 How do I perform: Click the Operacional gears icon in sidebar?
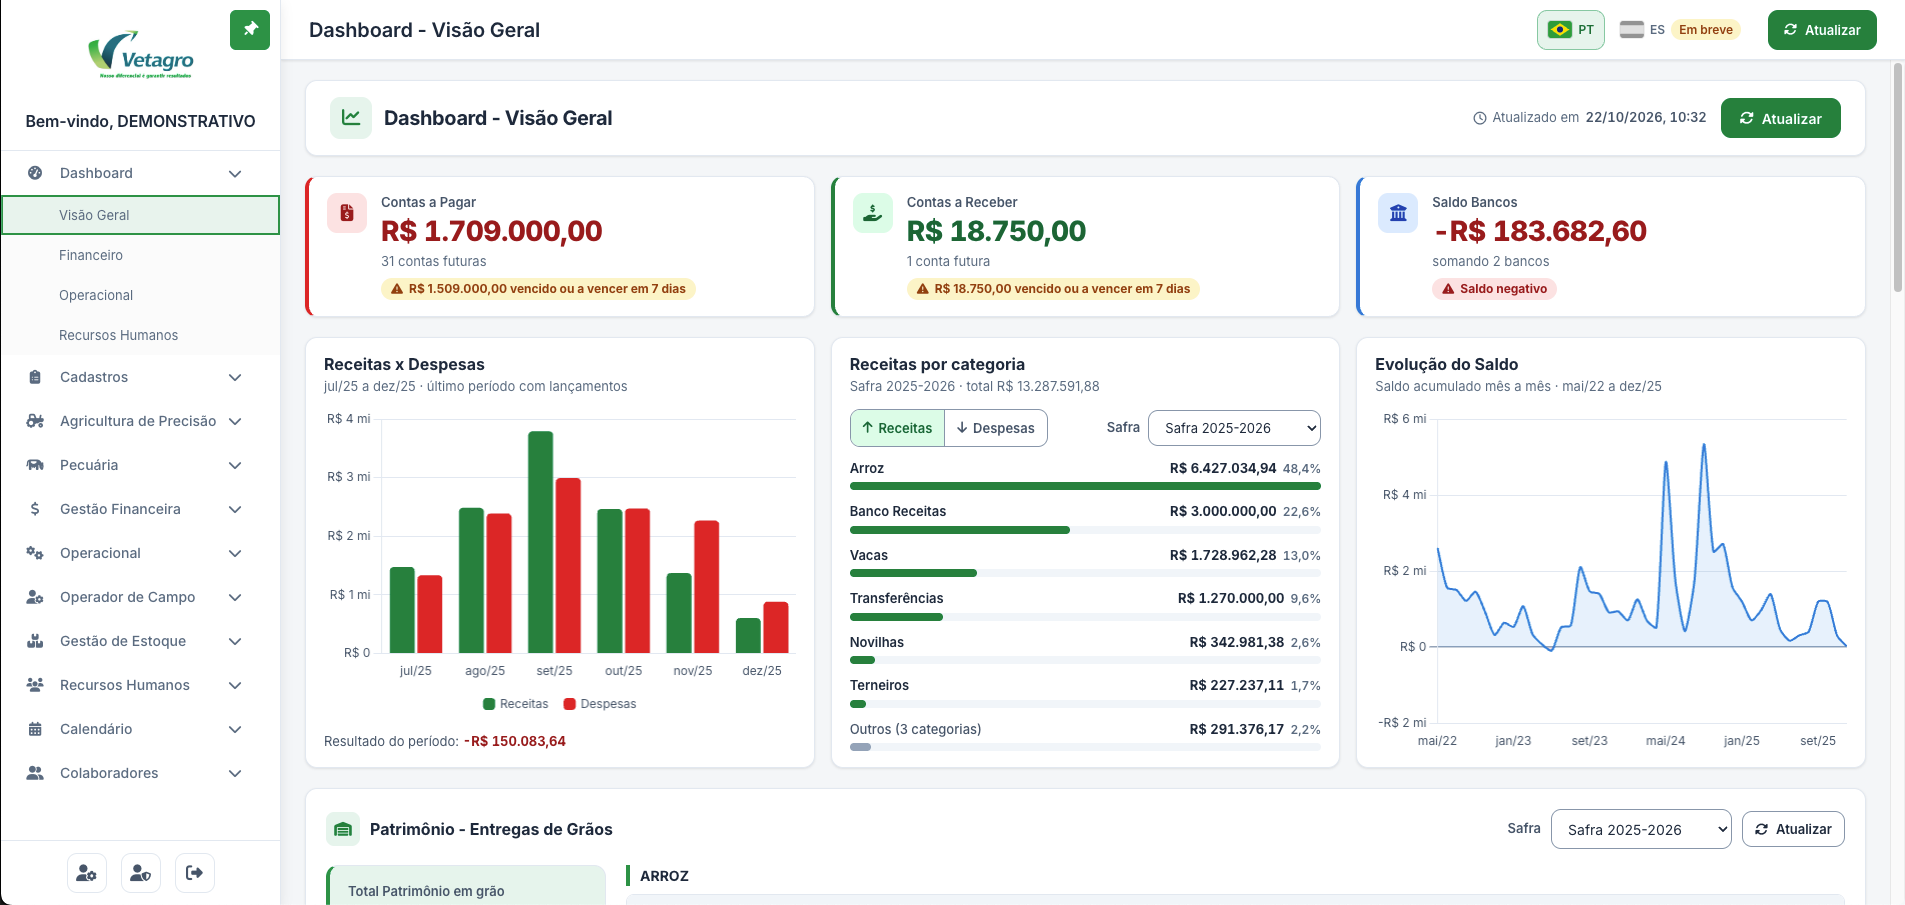click(35, 553)
